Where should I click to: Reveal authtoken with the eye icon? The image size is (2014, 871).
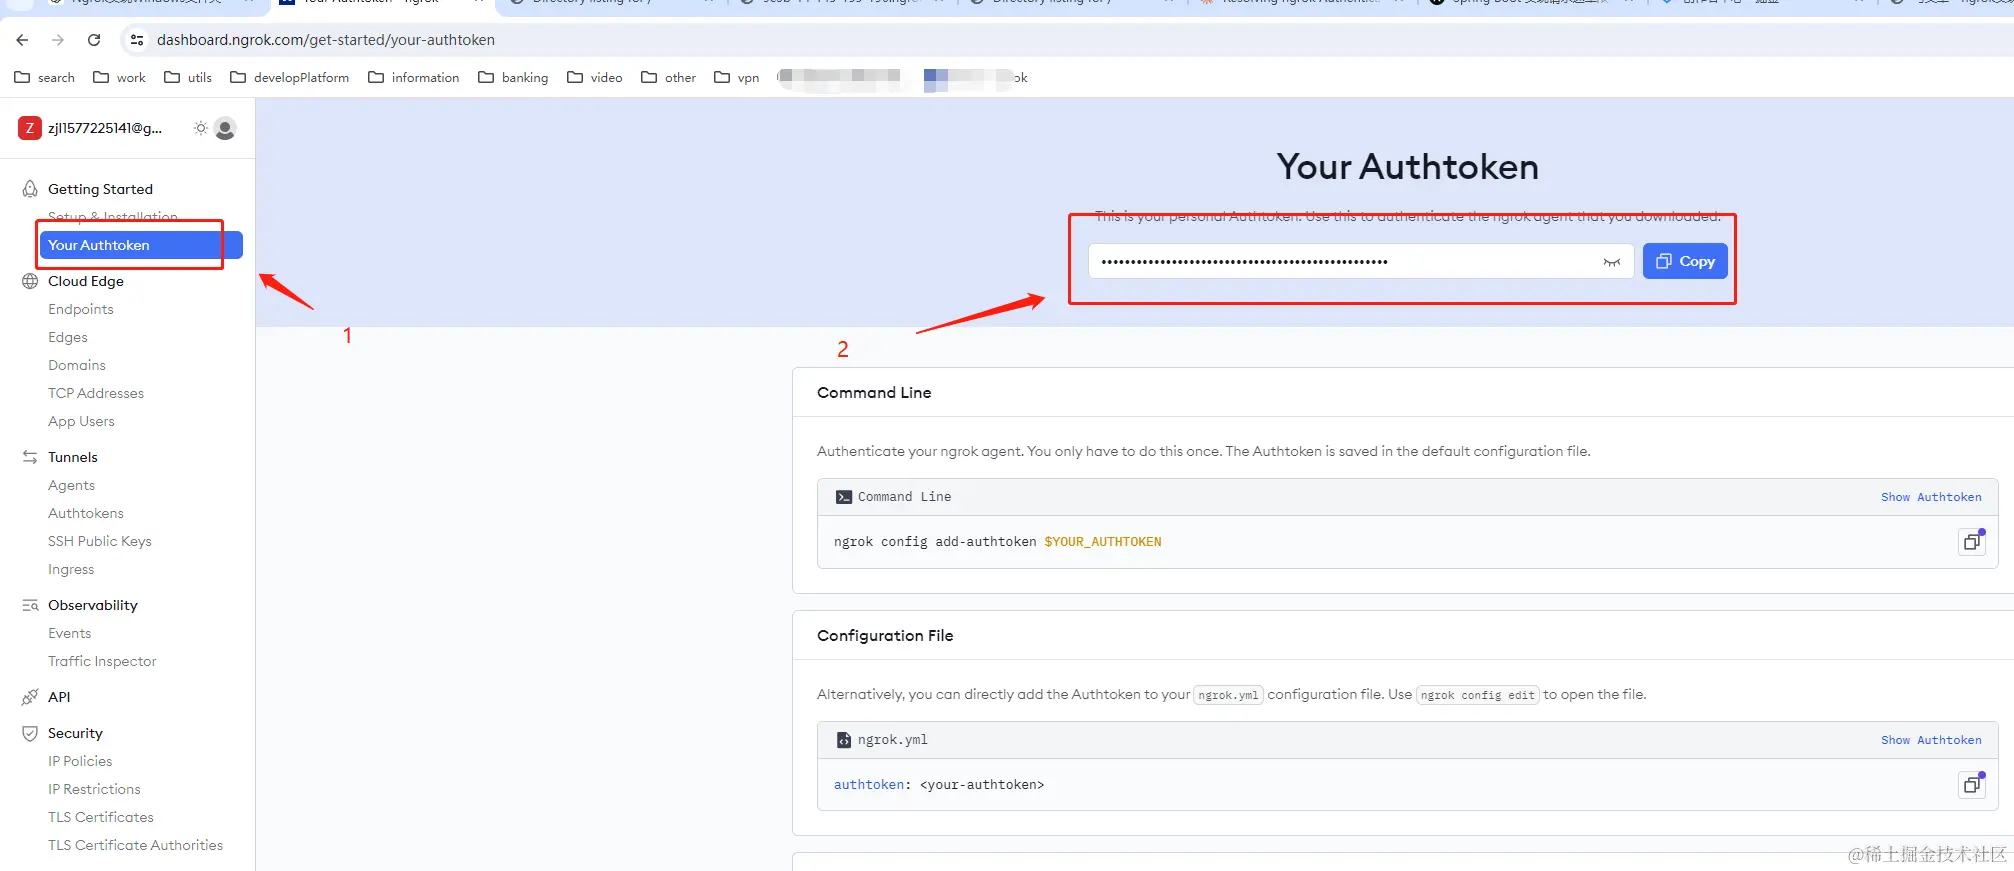[1612, 262]
